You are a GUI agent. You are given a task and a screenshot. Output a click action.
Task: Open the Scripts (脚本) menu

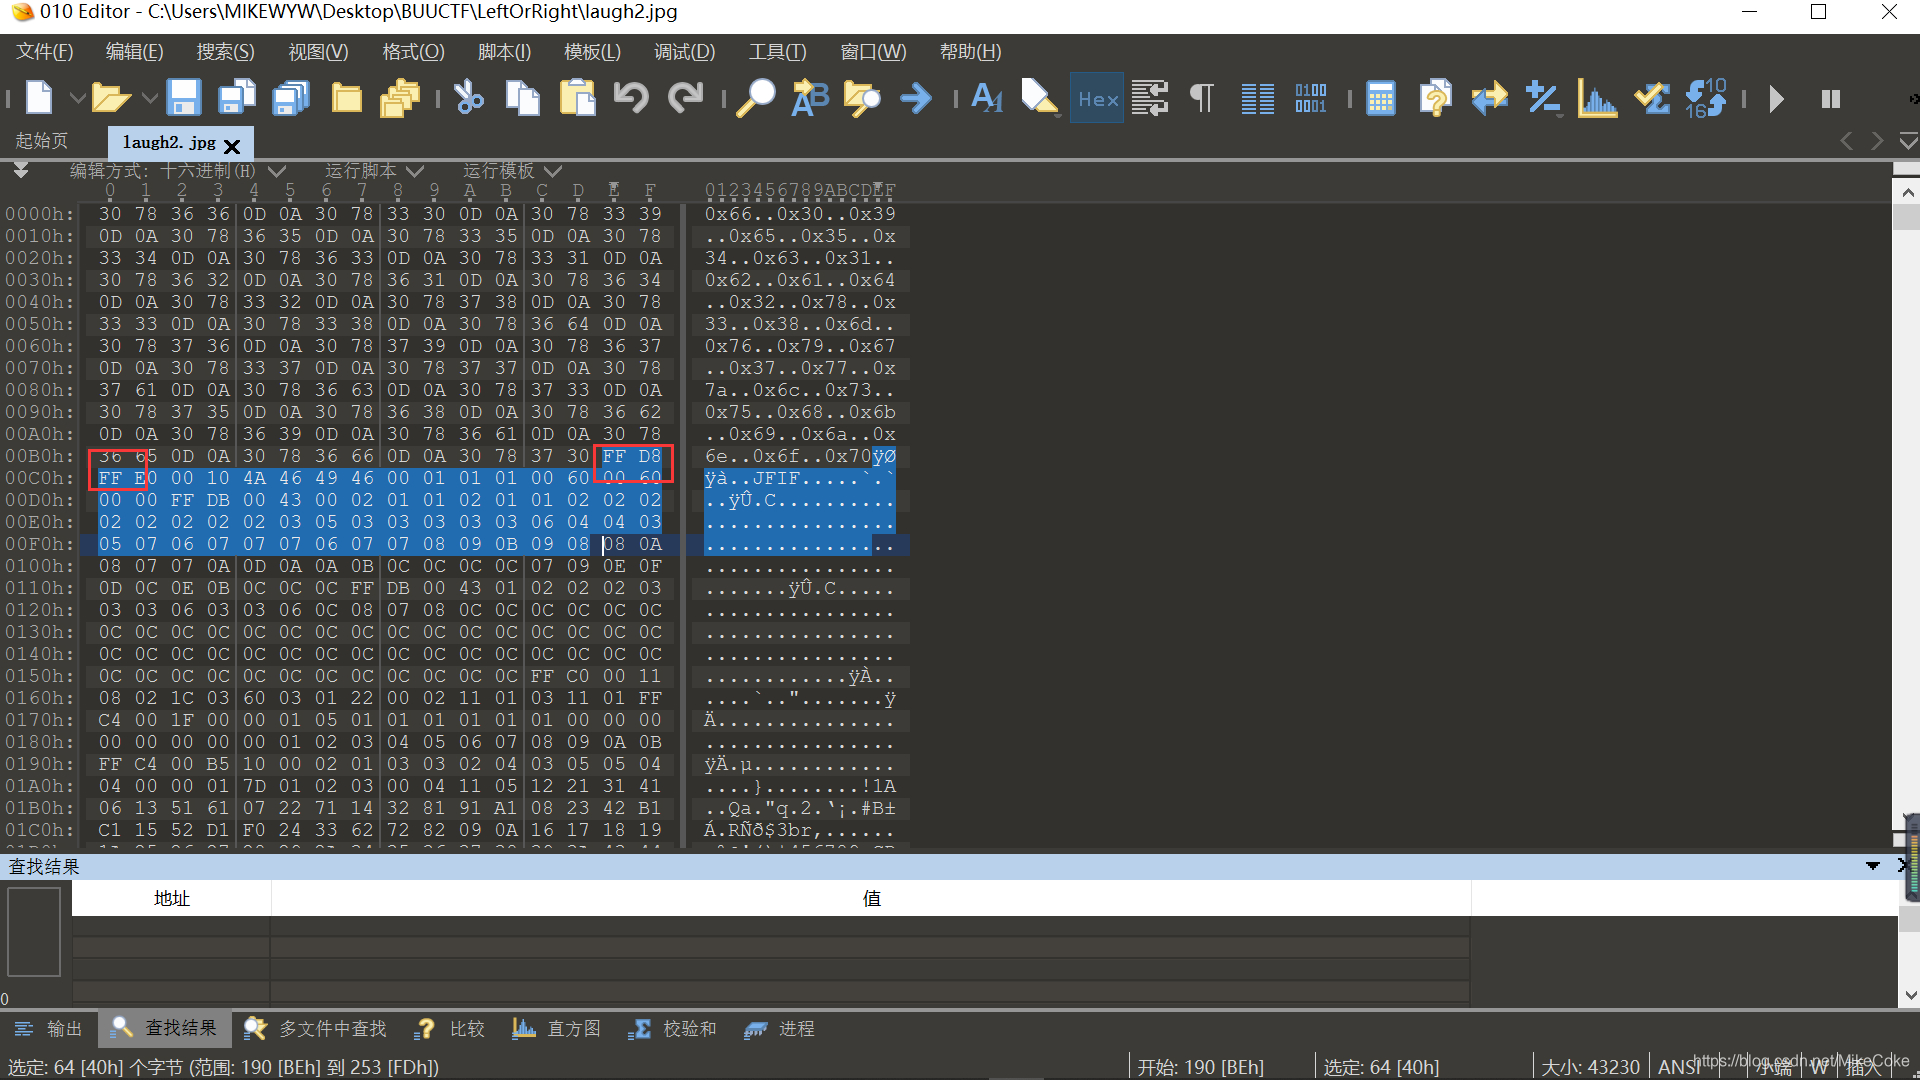point(504,52)
